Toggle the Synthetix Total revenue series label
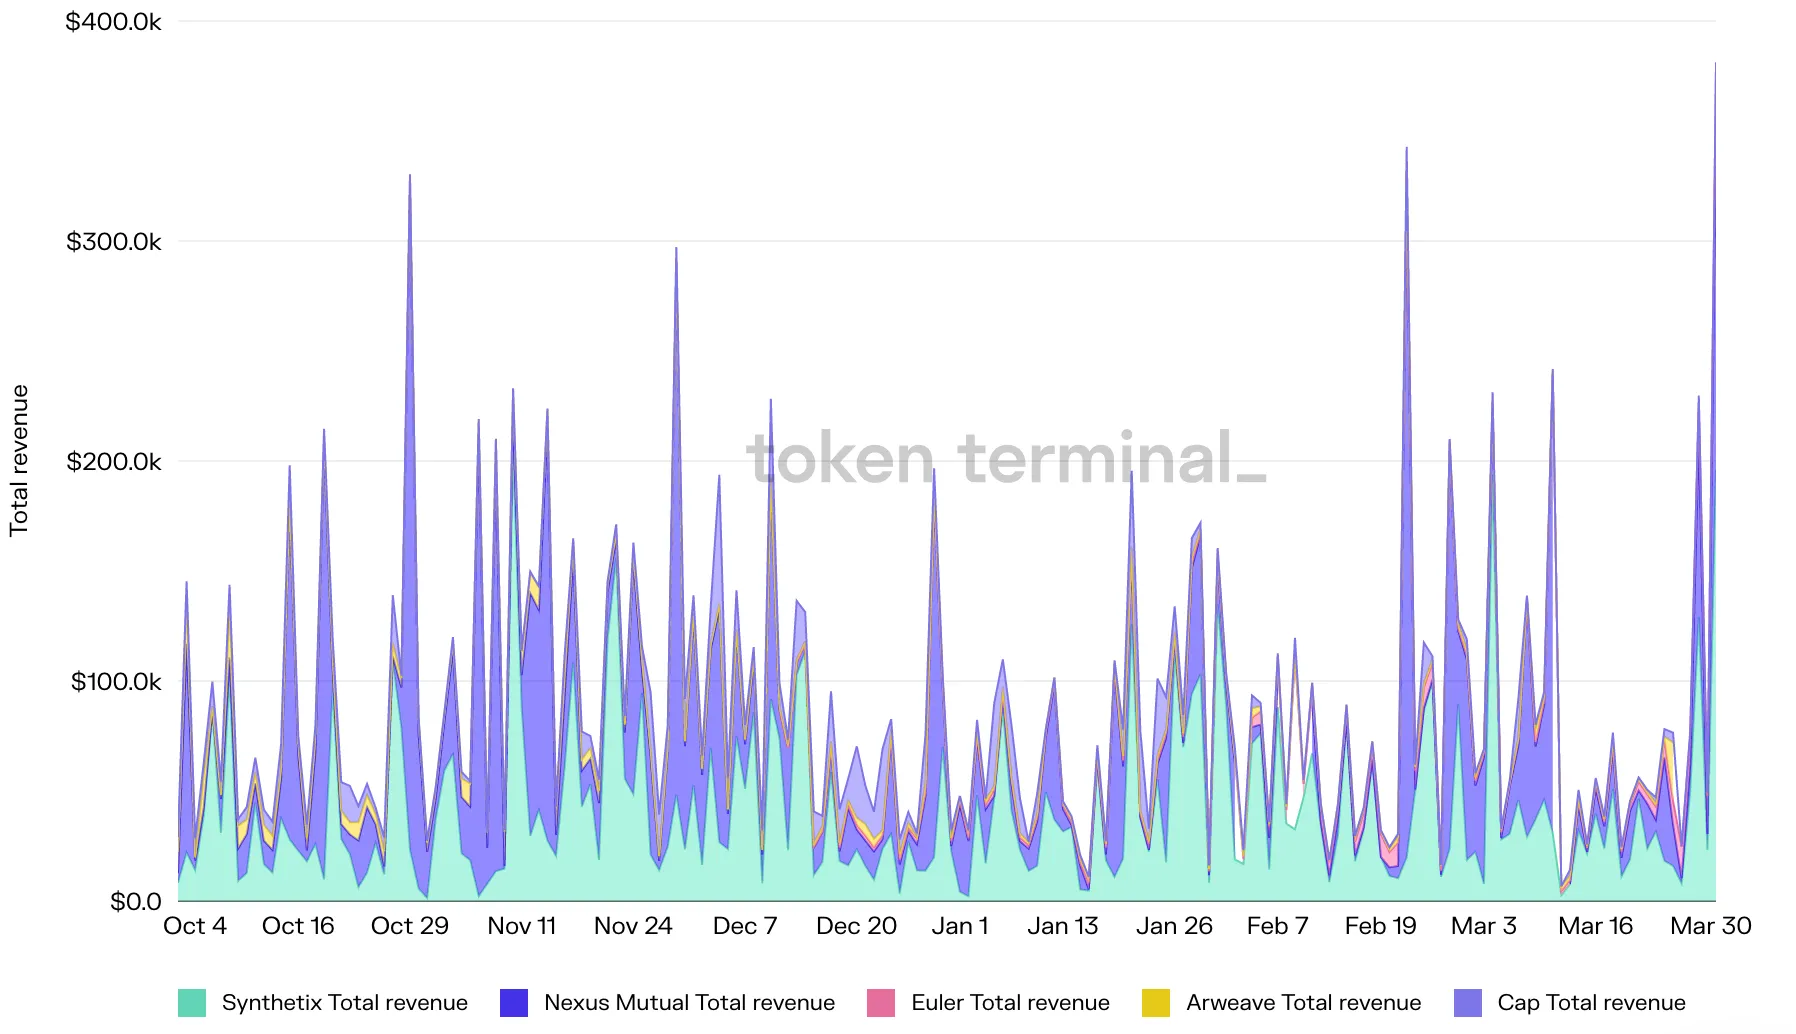This screenshot has height=1034, width=1796. [x=344, y=1002]
